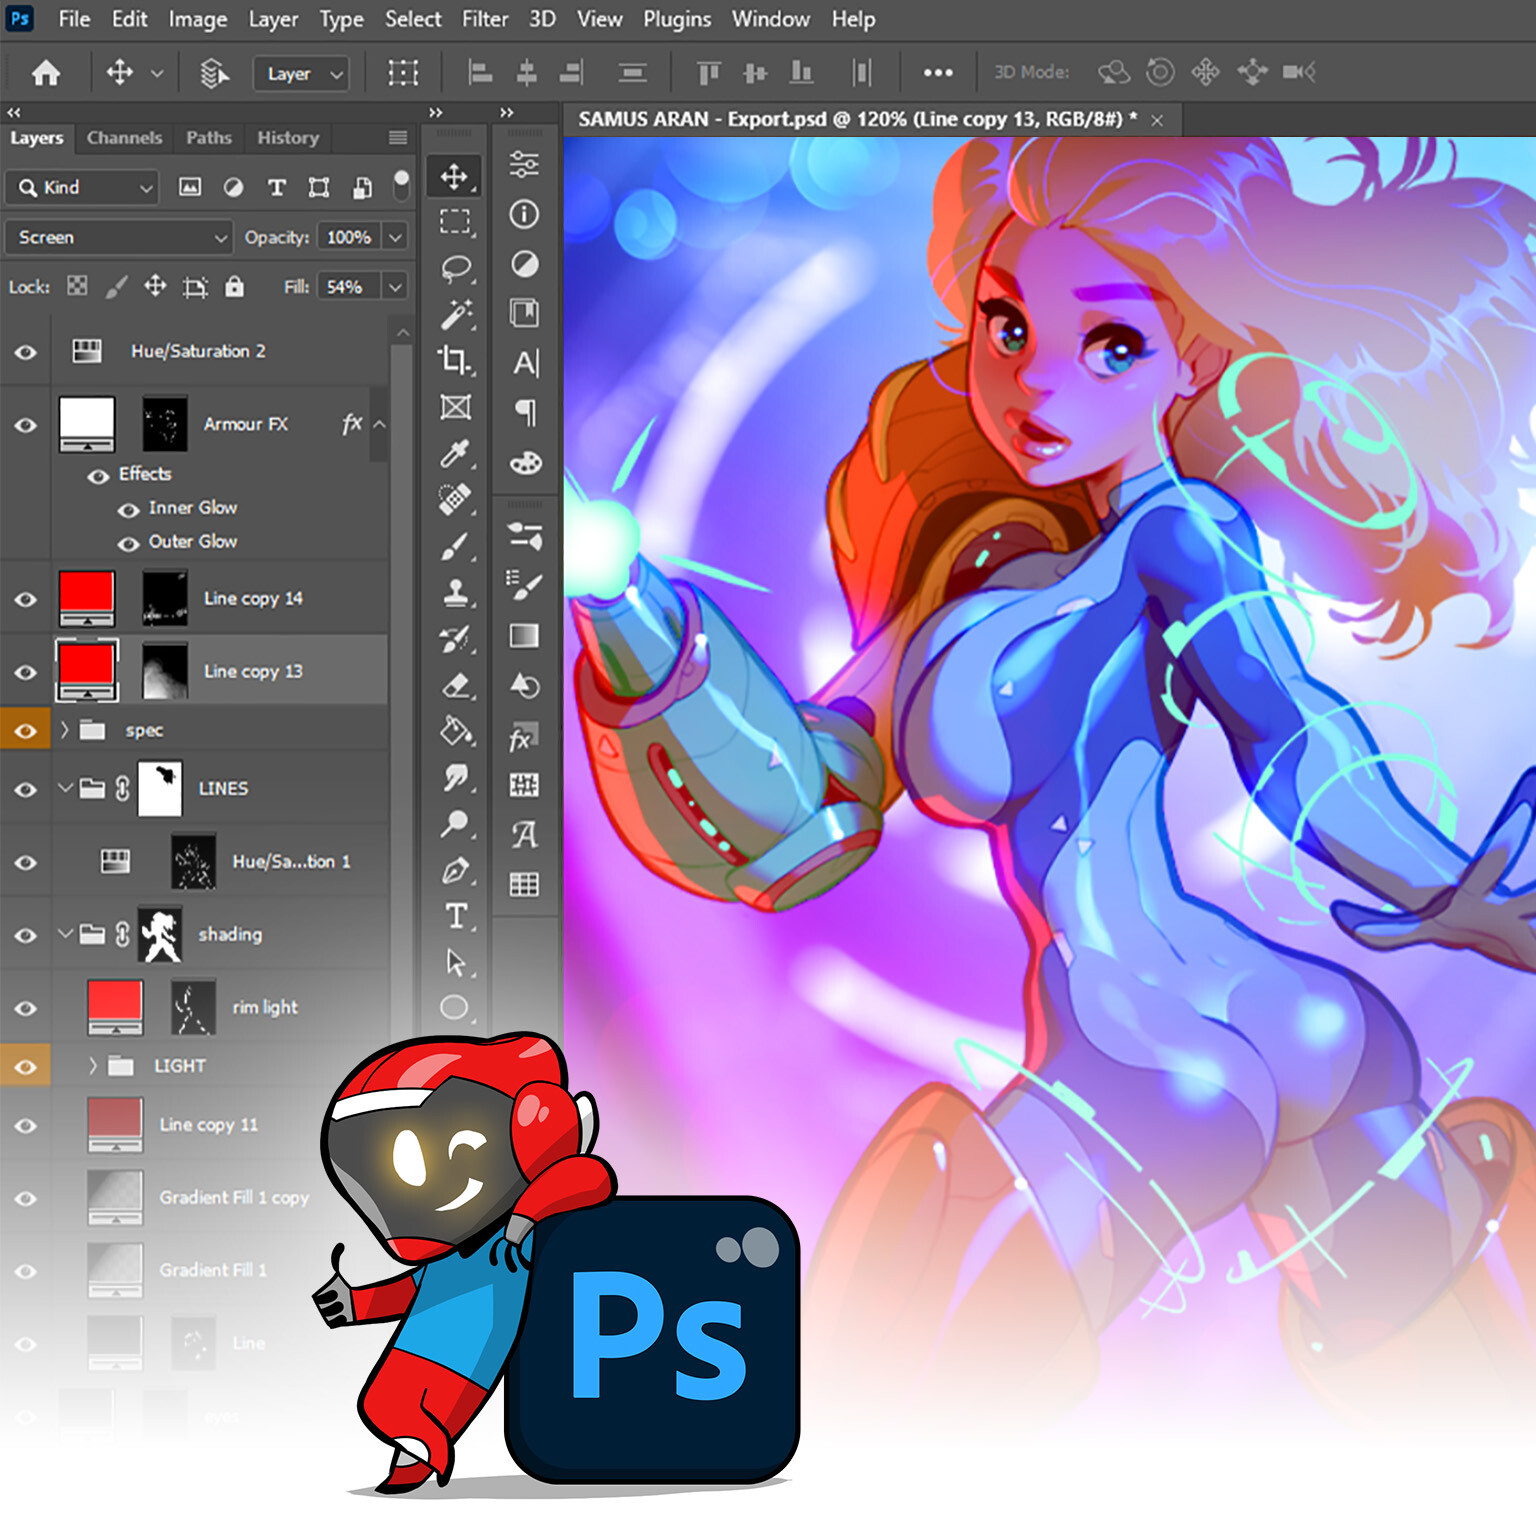Select the Smudge tool
This screenshot has width=1536, height=1536.
click(x=456, y=777)
